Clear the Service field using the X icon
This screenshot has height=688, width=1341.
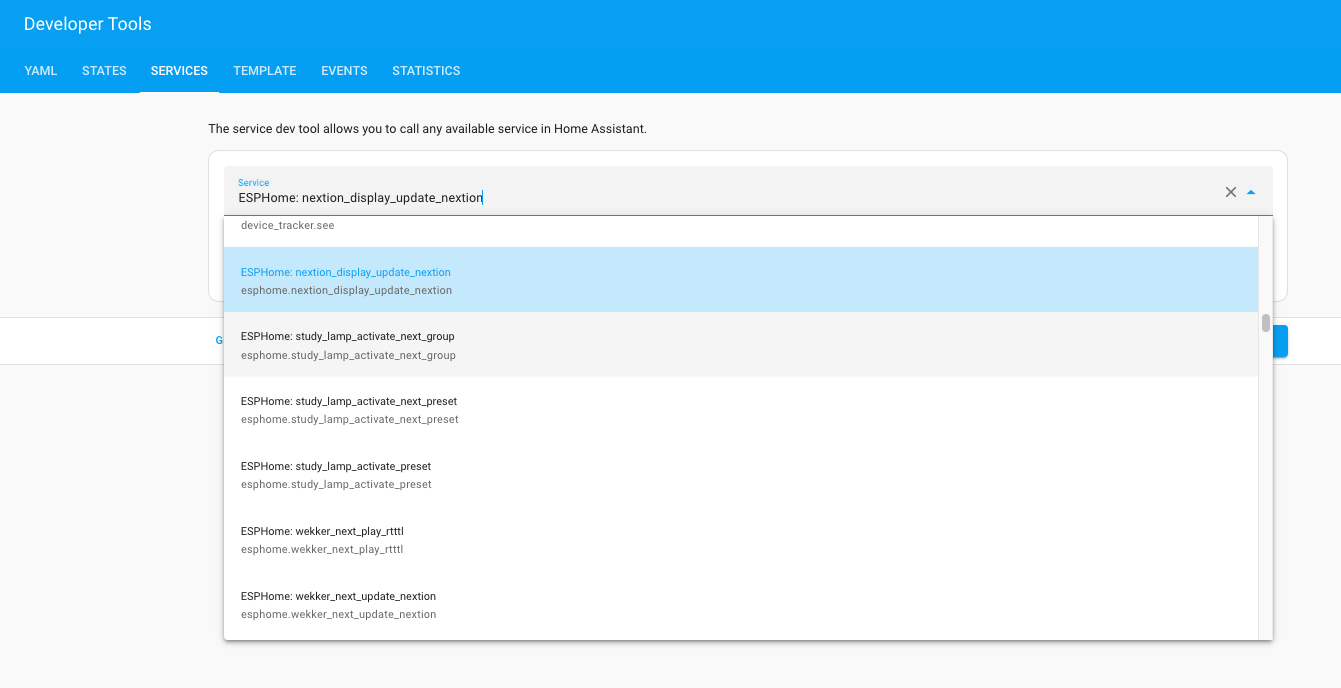point(1231,192)
